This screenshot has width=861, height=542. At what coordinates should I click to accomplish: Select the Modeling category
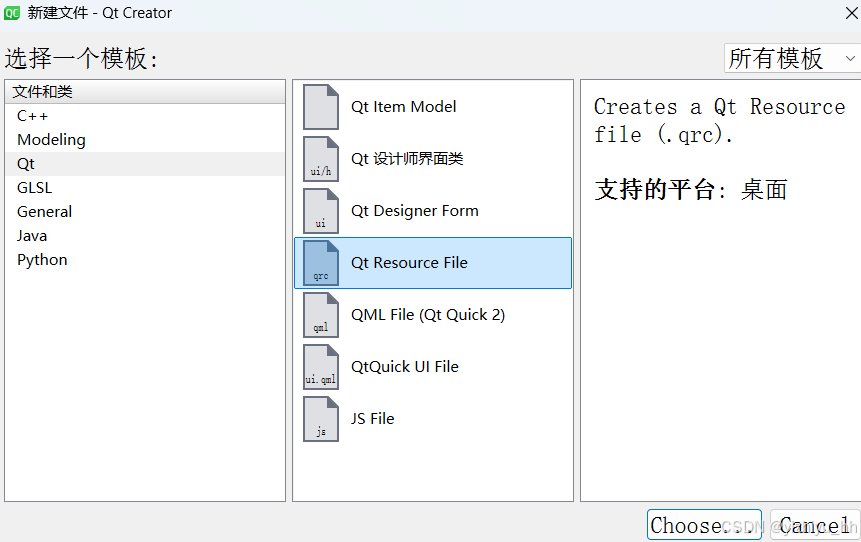click(145, 140)
